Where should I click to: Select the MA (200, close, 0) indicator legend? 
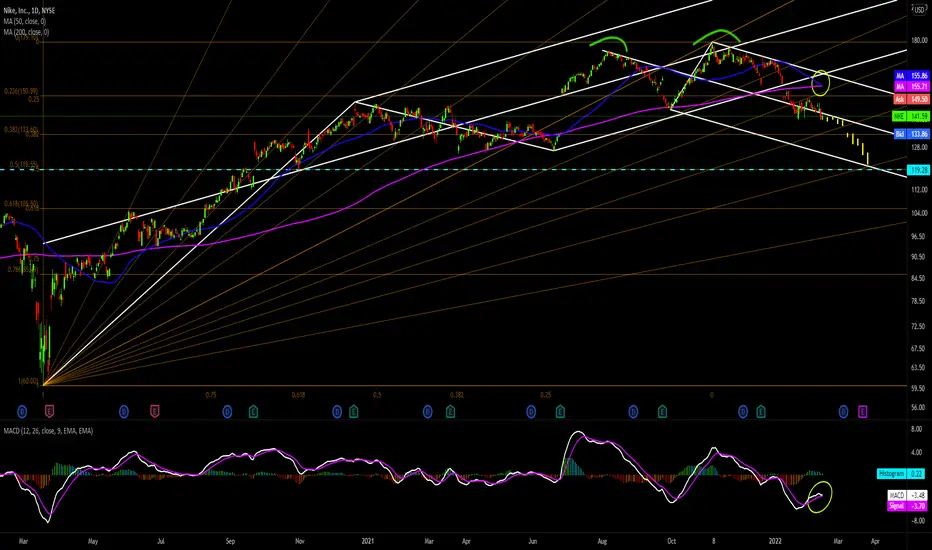coord(26,32)
